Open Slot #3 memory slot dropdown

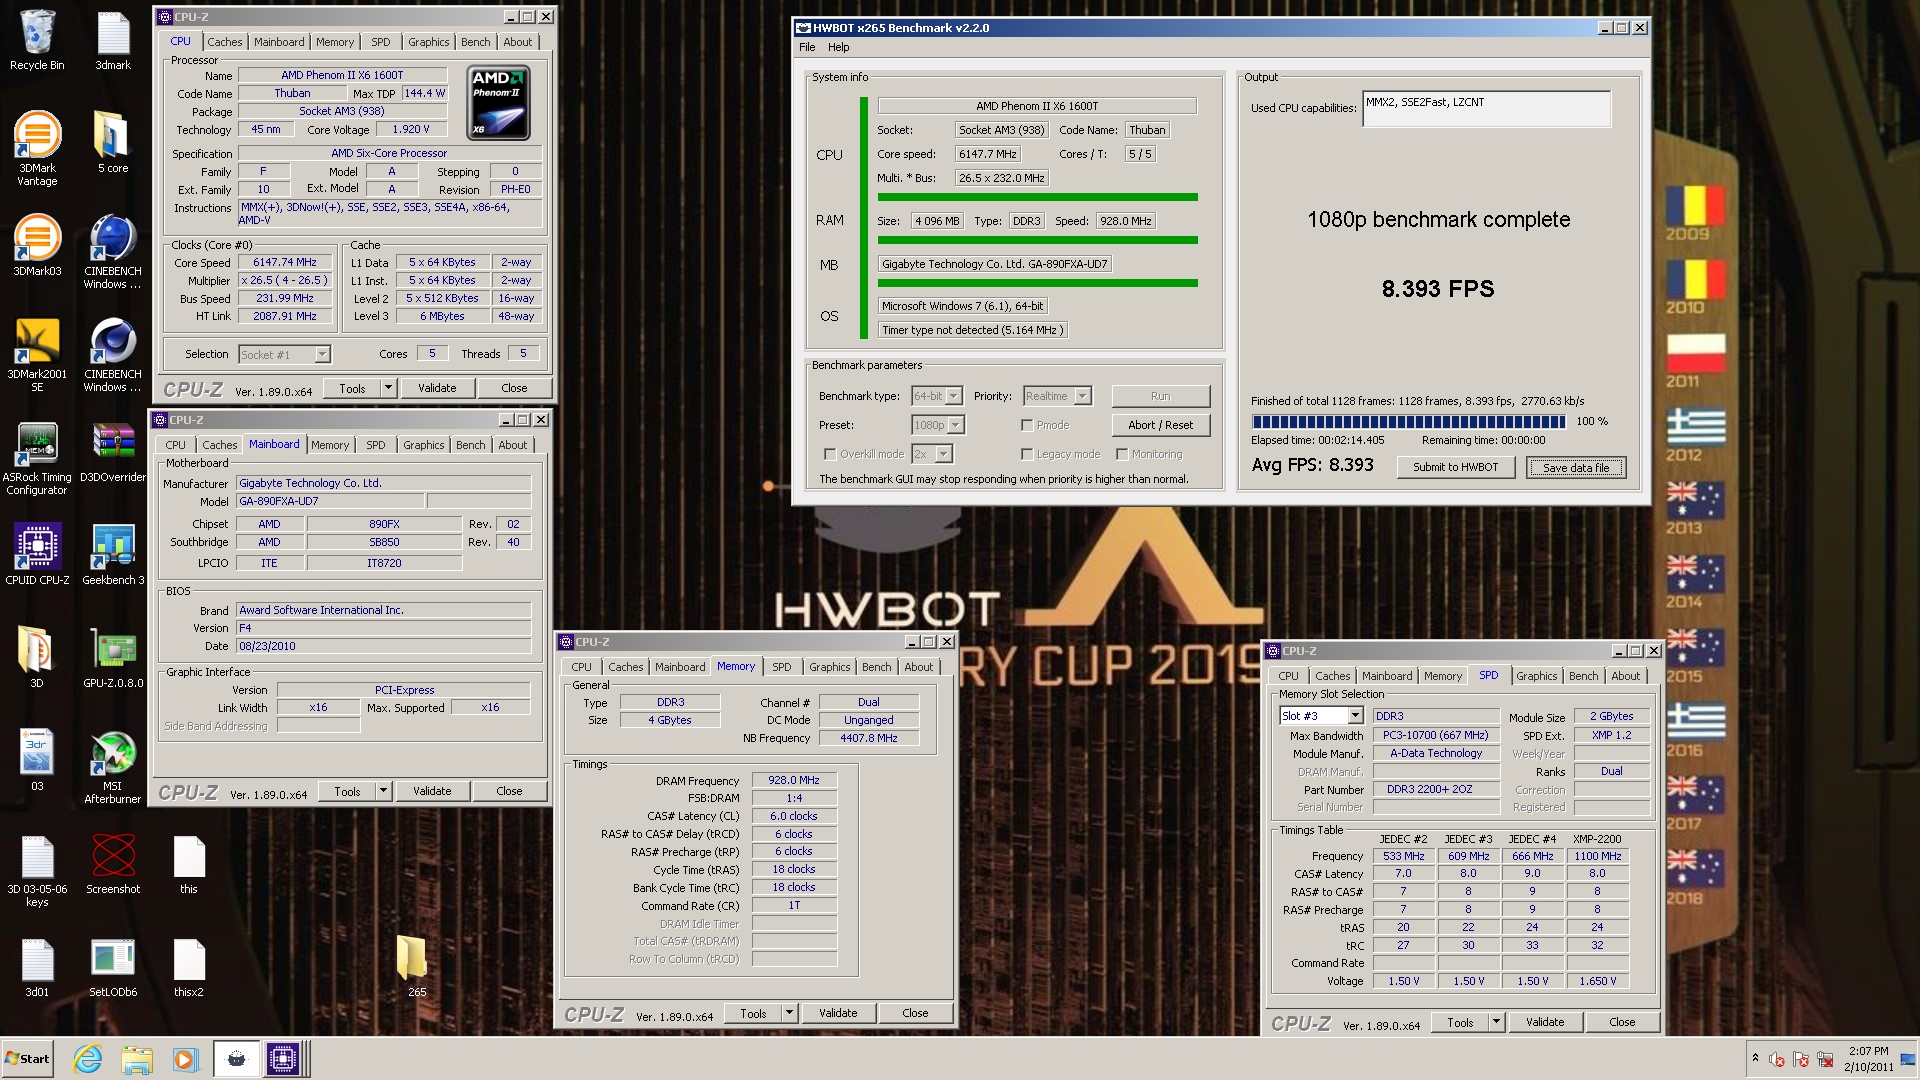[1321, 716]
